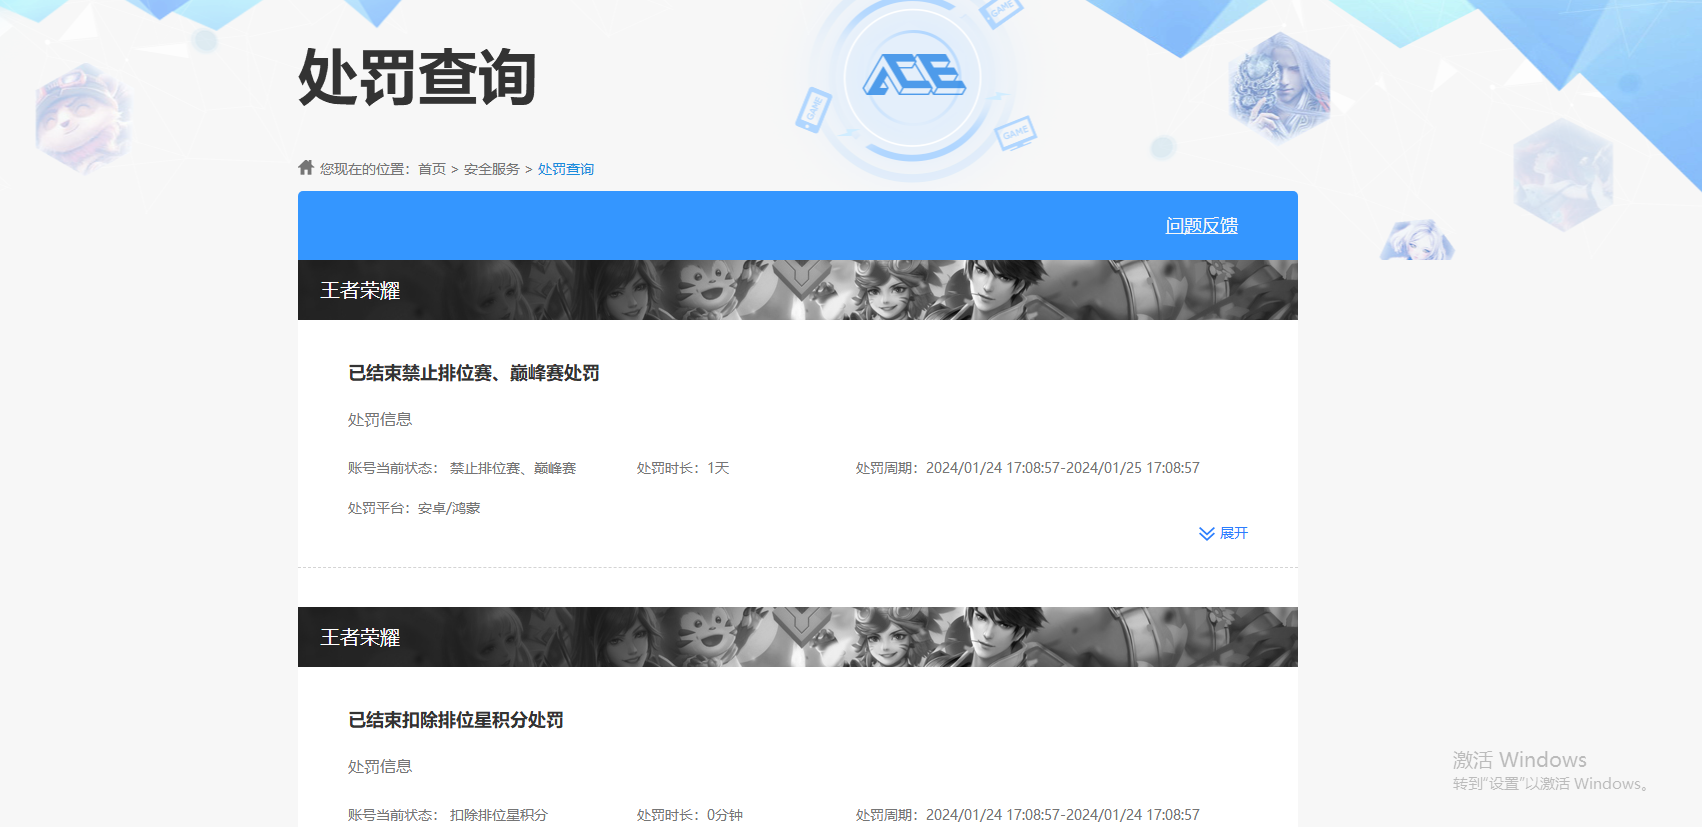Click the double-chevron expand icon

[x=1207, y=534]
